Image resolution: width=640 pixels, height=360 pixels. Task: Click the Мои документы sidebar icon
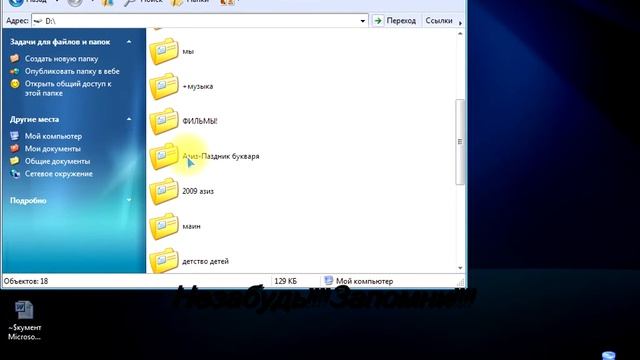pyautogui.click(x=15, y=149)
